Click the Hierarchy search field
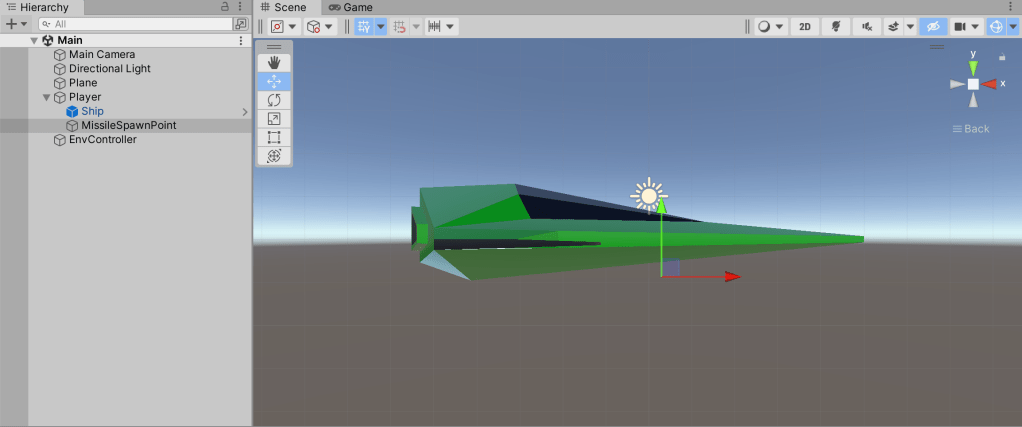The height and width of the screenshot is (427, 1022). pyautogui.click(x=140, y=24)
